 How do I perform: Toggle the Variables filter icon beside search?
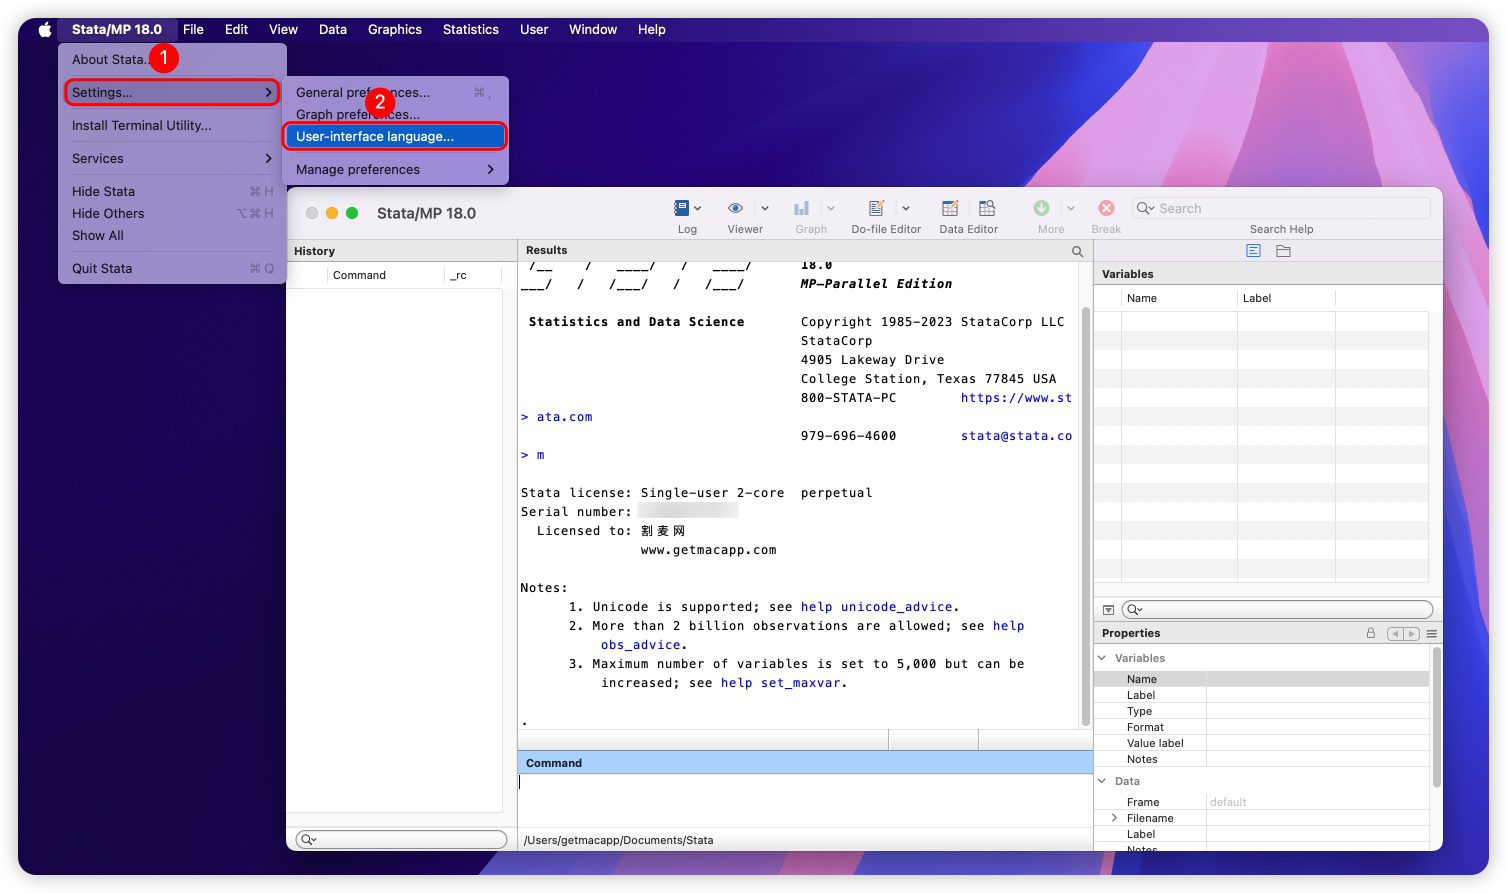(1108, 610)
